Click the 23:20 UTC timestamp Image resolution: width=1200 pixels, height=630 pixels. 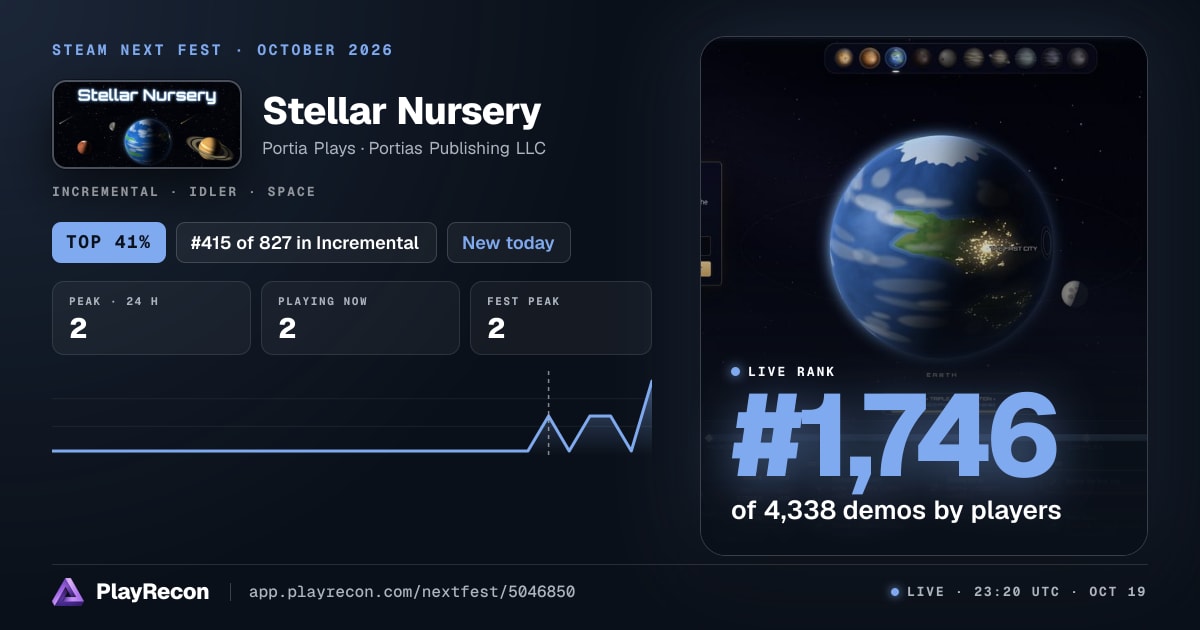pyautogui.click(x=1015, y=592)
